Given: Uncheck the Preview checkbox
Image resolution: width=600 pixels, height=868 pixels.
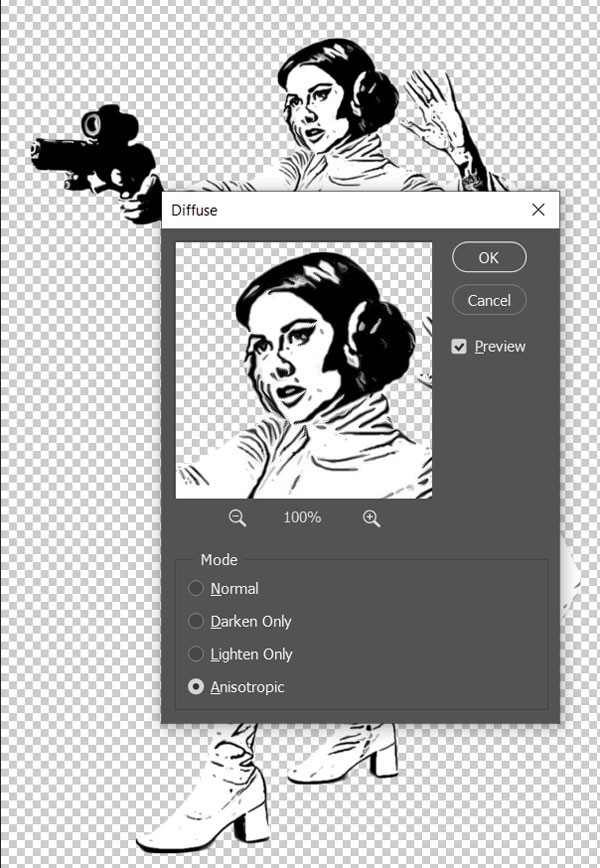Looking at the screenshot, I should coord(459,347).
